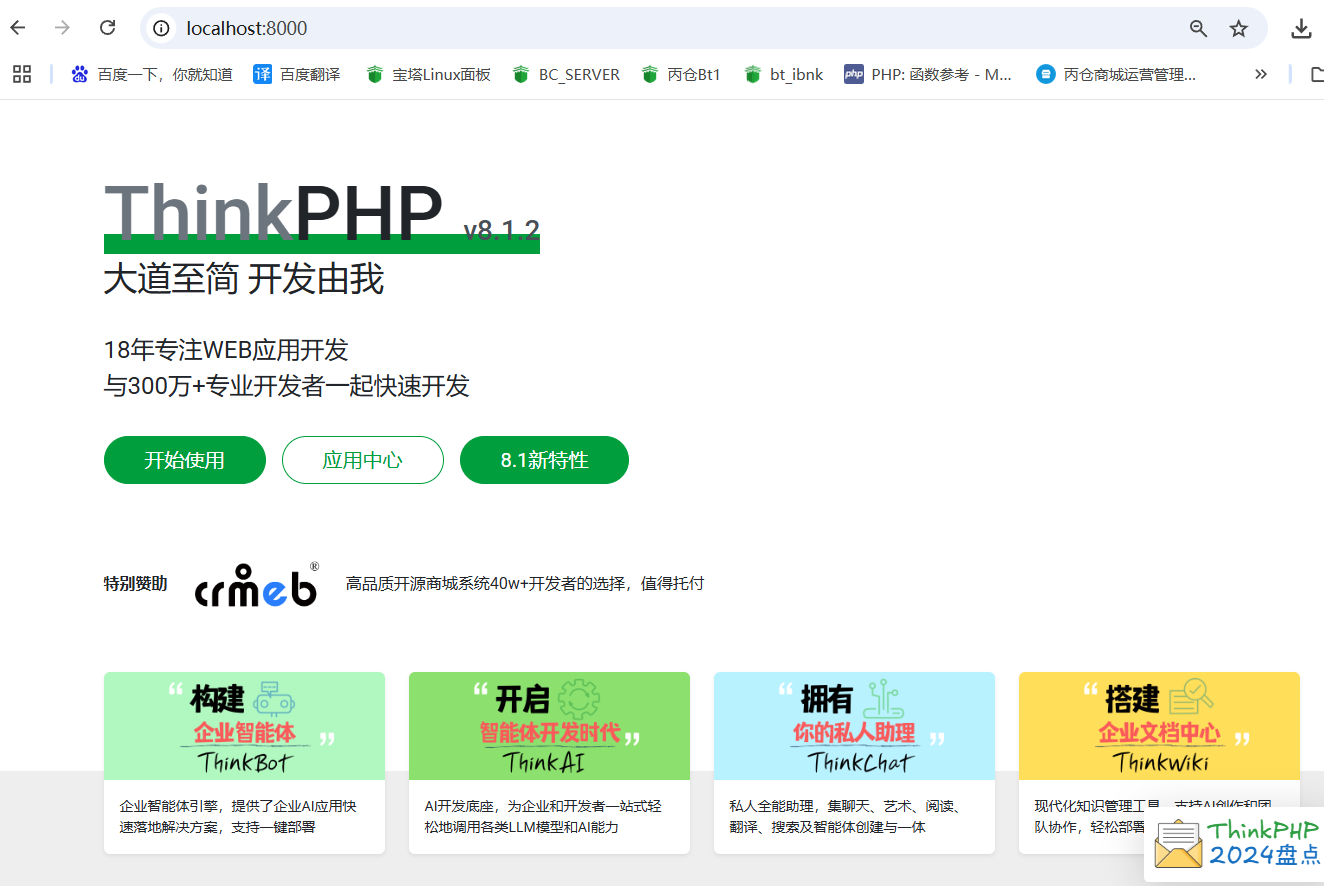Click the slogan 大道至简 开发由我
Image resolution: width=1324 pixels, height=886 pixels.
244,279
